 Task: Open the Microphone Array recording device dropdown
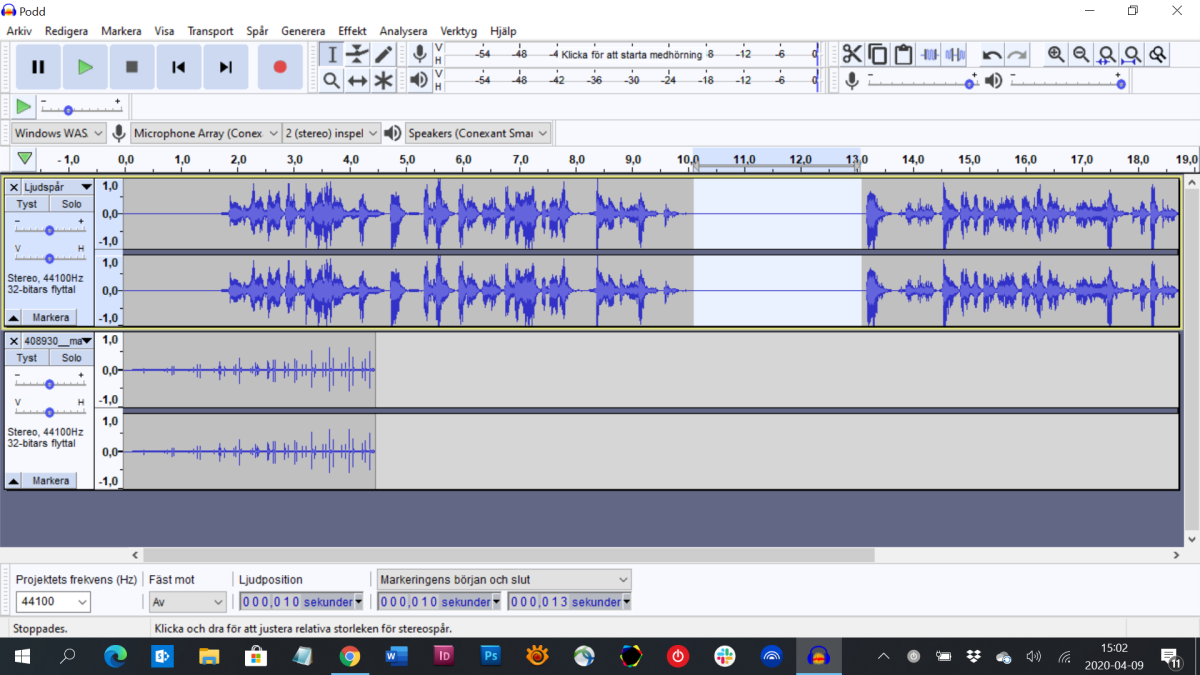[x=205, y=132]
